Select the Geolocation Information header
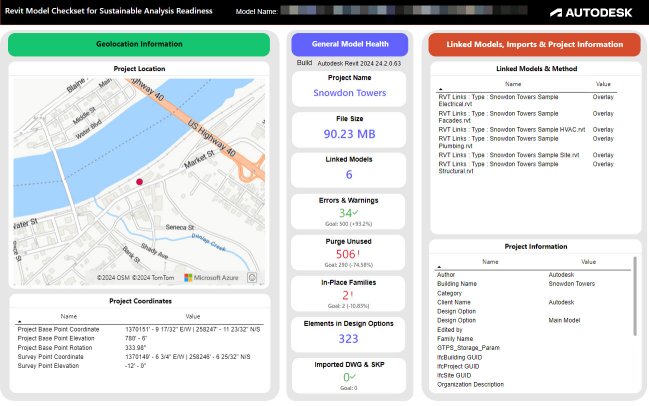 tap(139, 44)
